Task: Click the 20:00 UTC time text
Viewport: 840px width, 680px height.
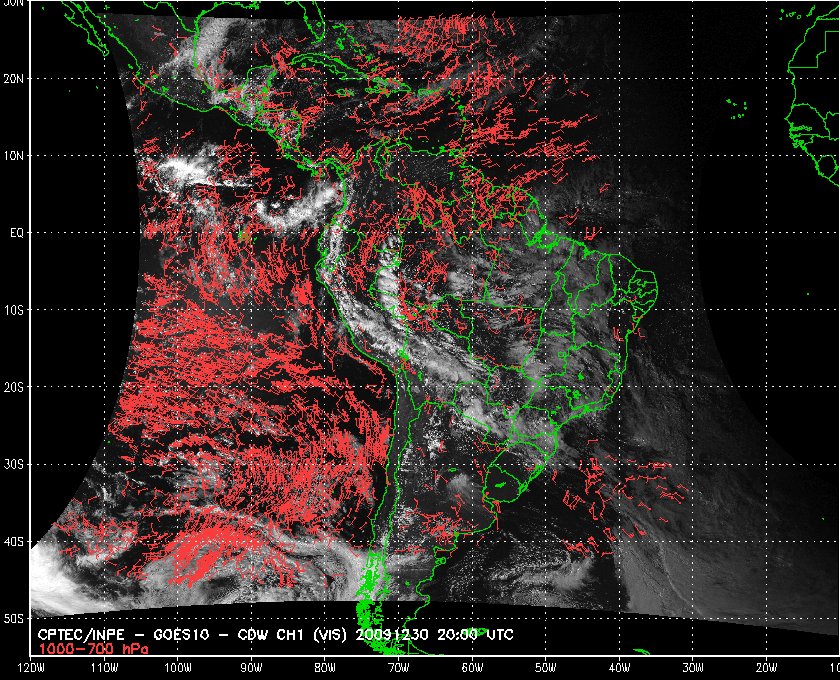Action: 476,636
